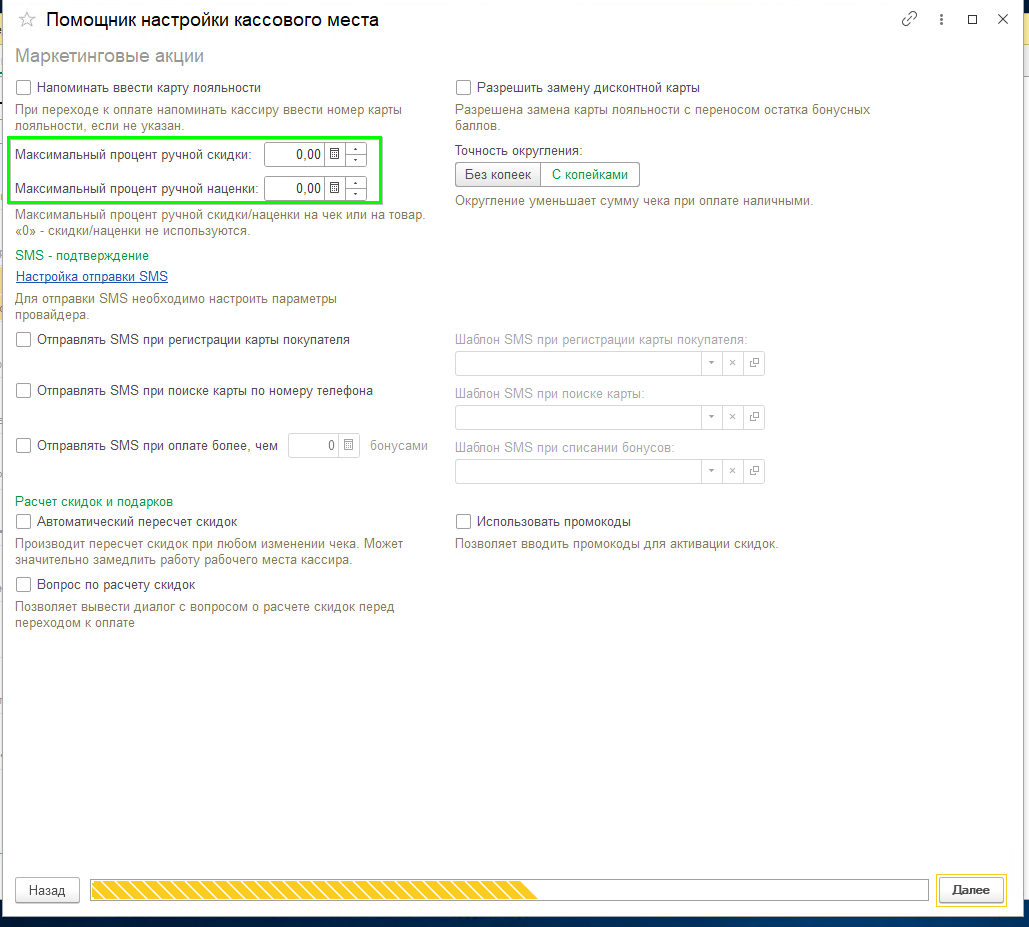Add form to favorites with star icon
The height and width of the screenshot is (927, 1029).
[27, 19]
